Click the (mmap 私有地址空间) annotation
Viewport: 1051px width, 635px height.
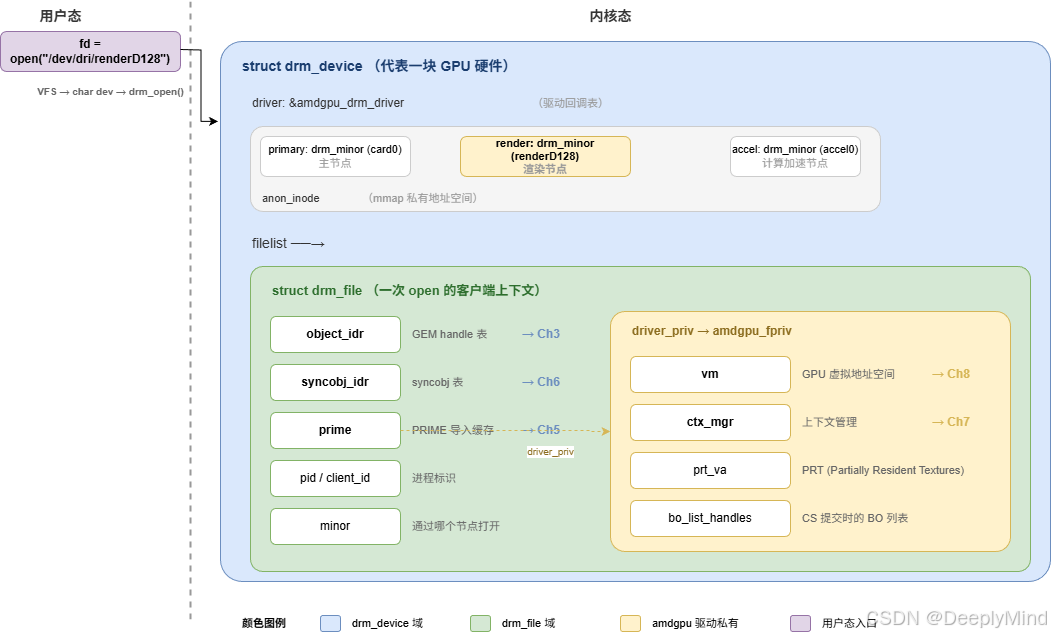click(x=422, y=198)
